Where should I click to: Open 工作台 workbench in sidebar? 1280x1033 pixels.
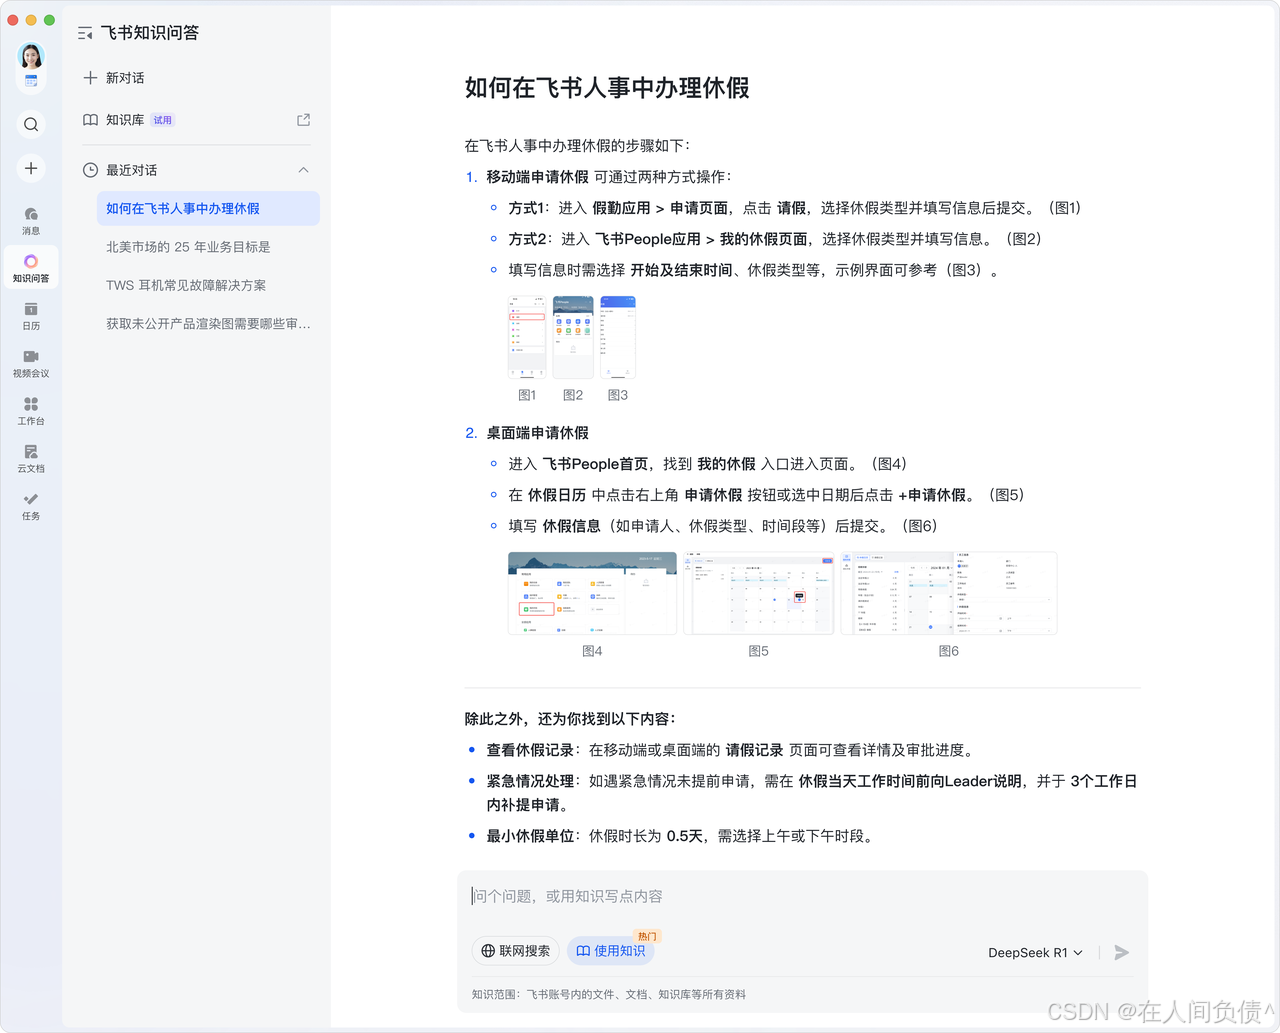(x=31, y=411)
